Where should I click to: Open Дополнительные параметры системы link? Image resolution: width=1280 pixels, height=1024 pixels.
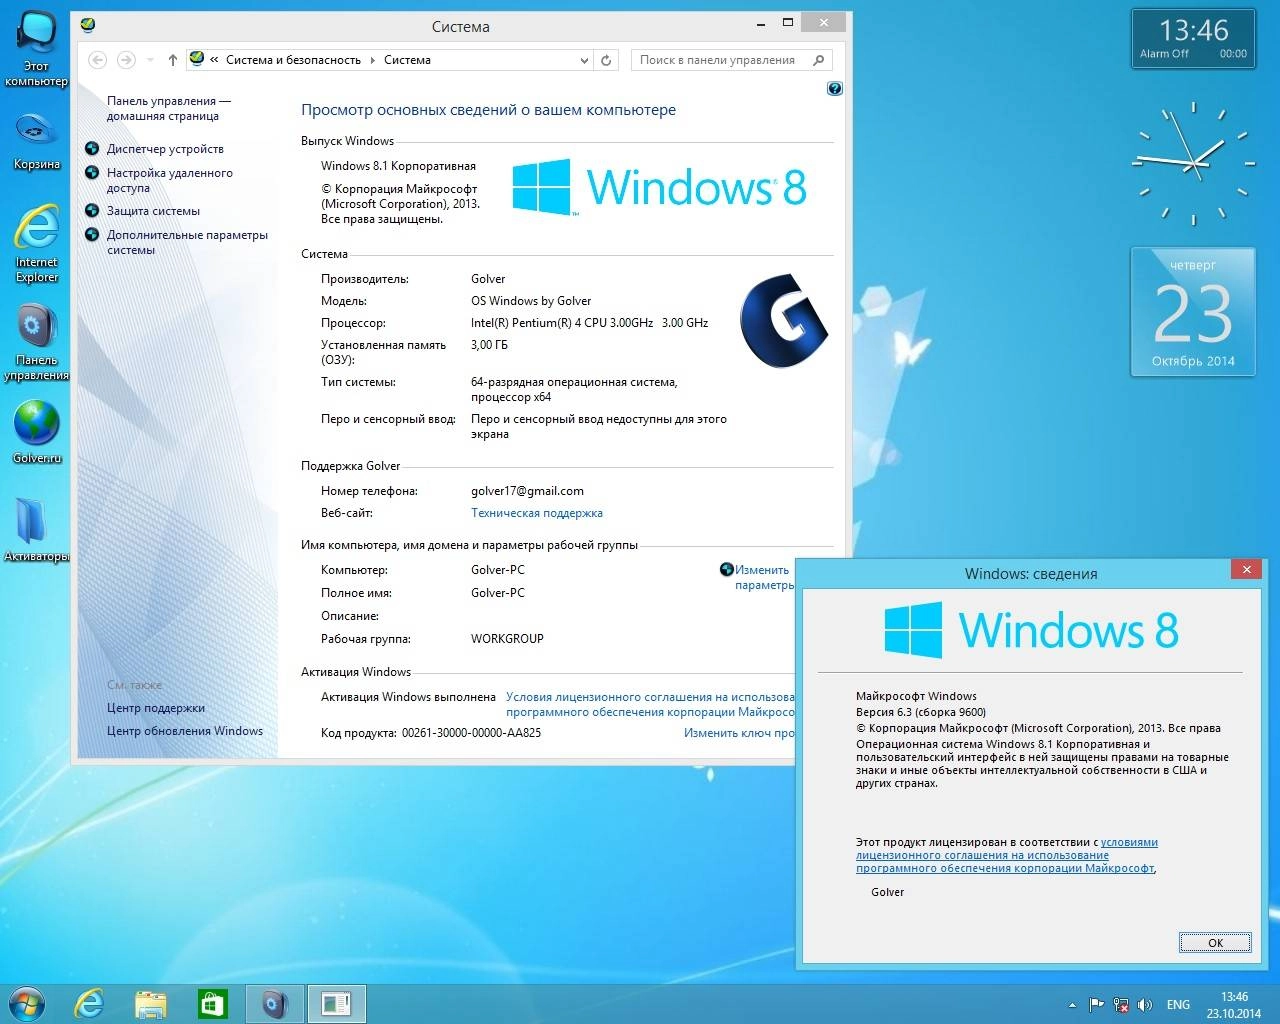point(187,242)
